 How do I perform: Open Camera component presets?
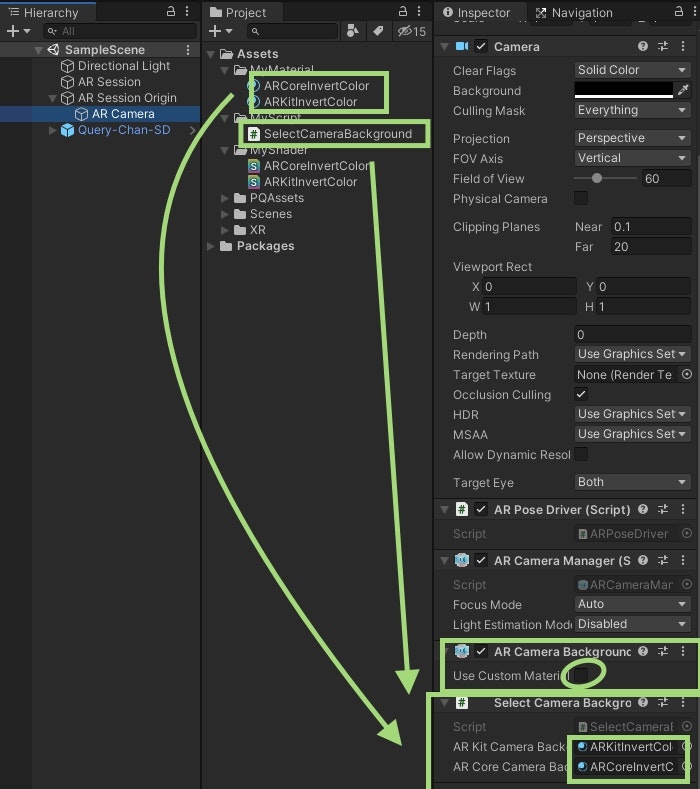[x=663, y=47]
